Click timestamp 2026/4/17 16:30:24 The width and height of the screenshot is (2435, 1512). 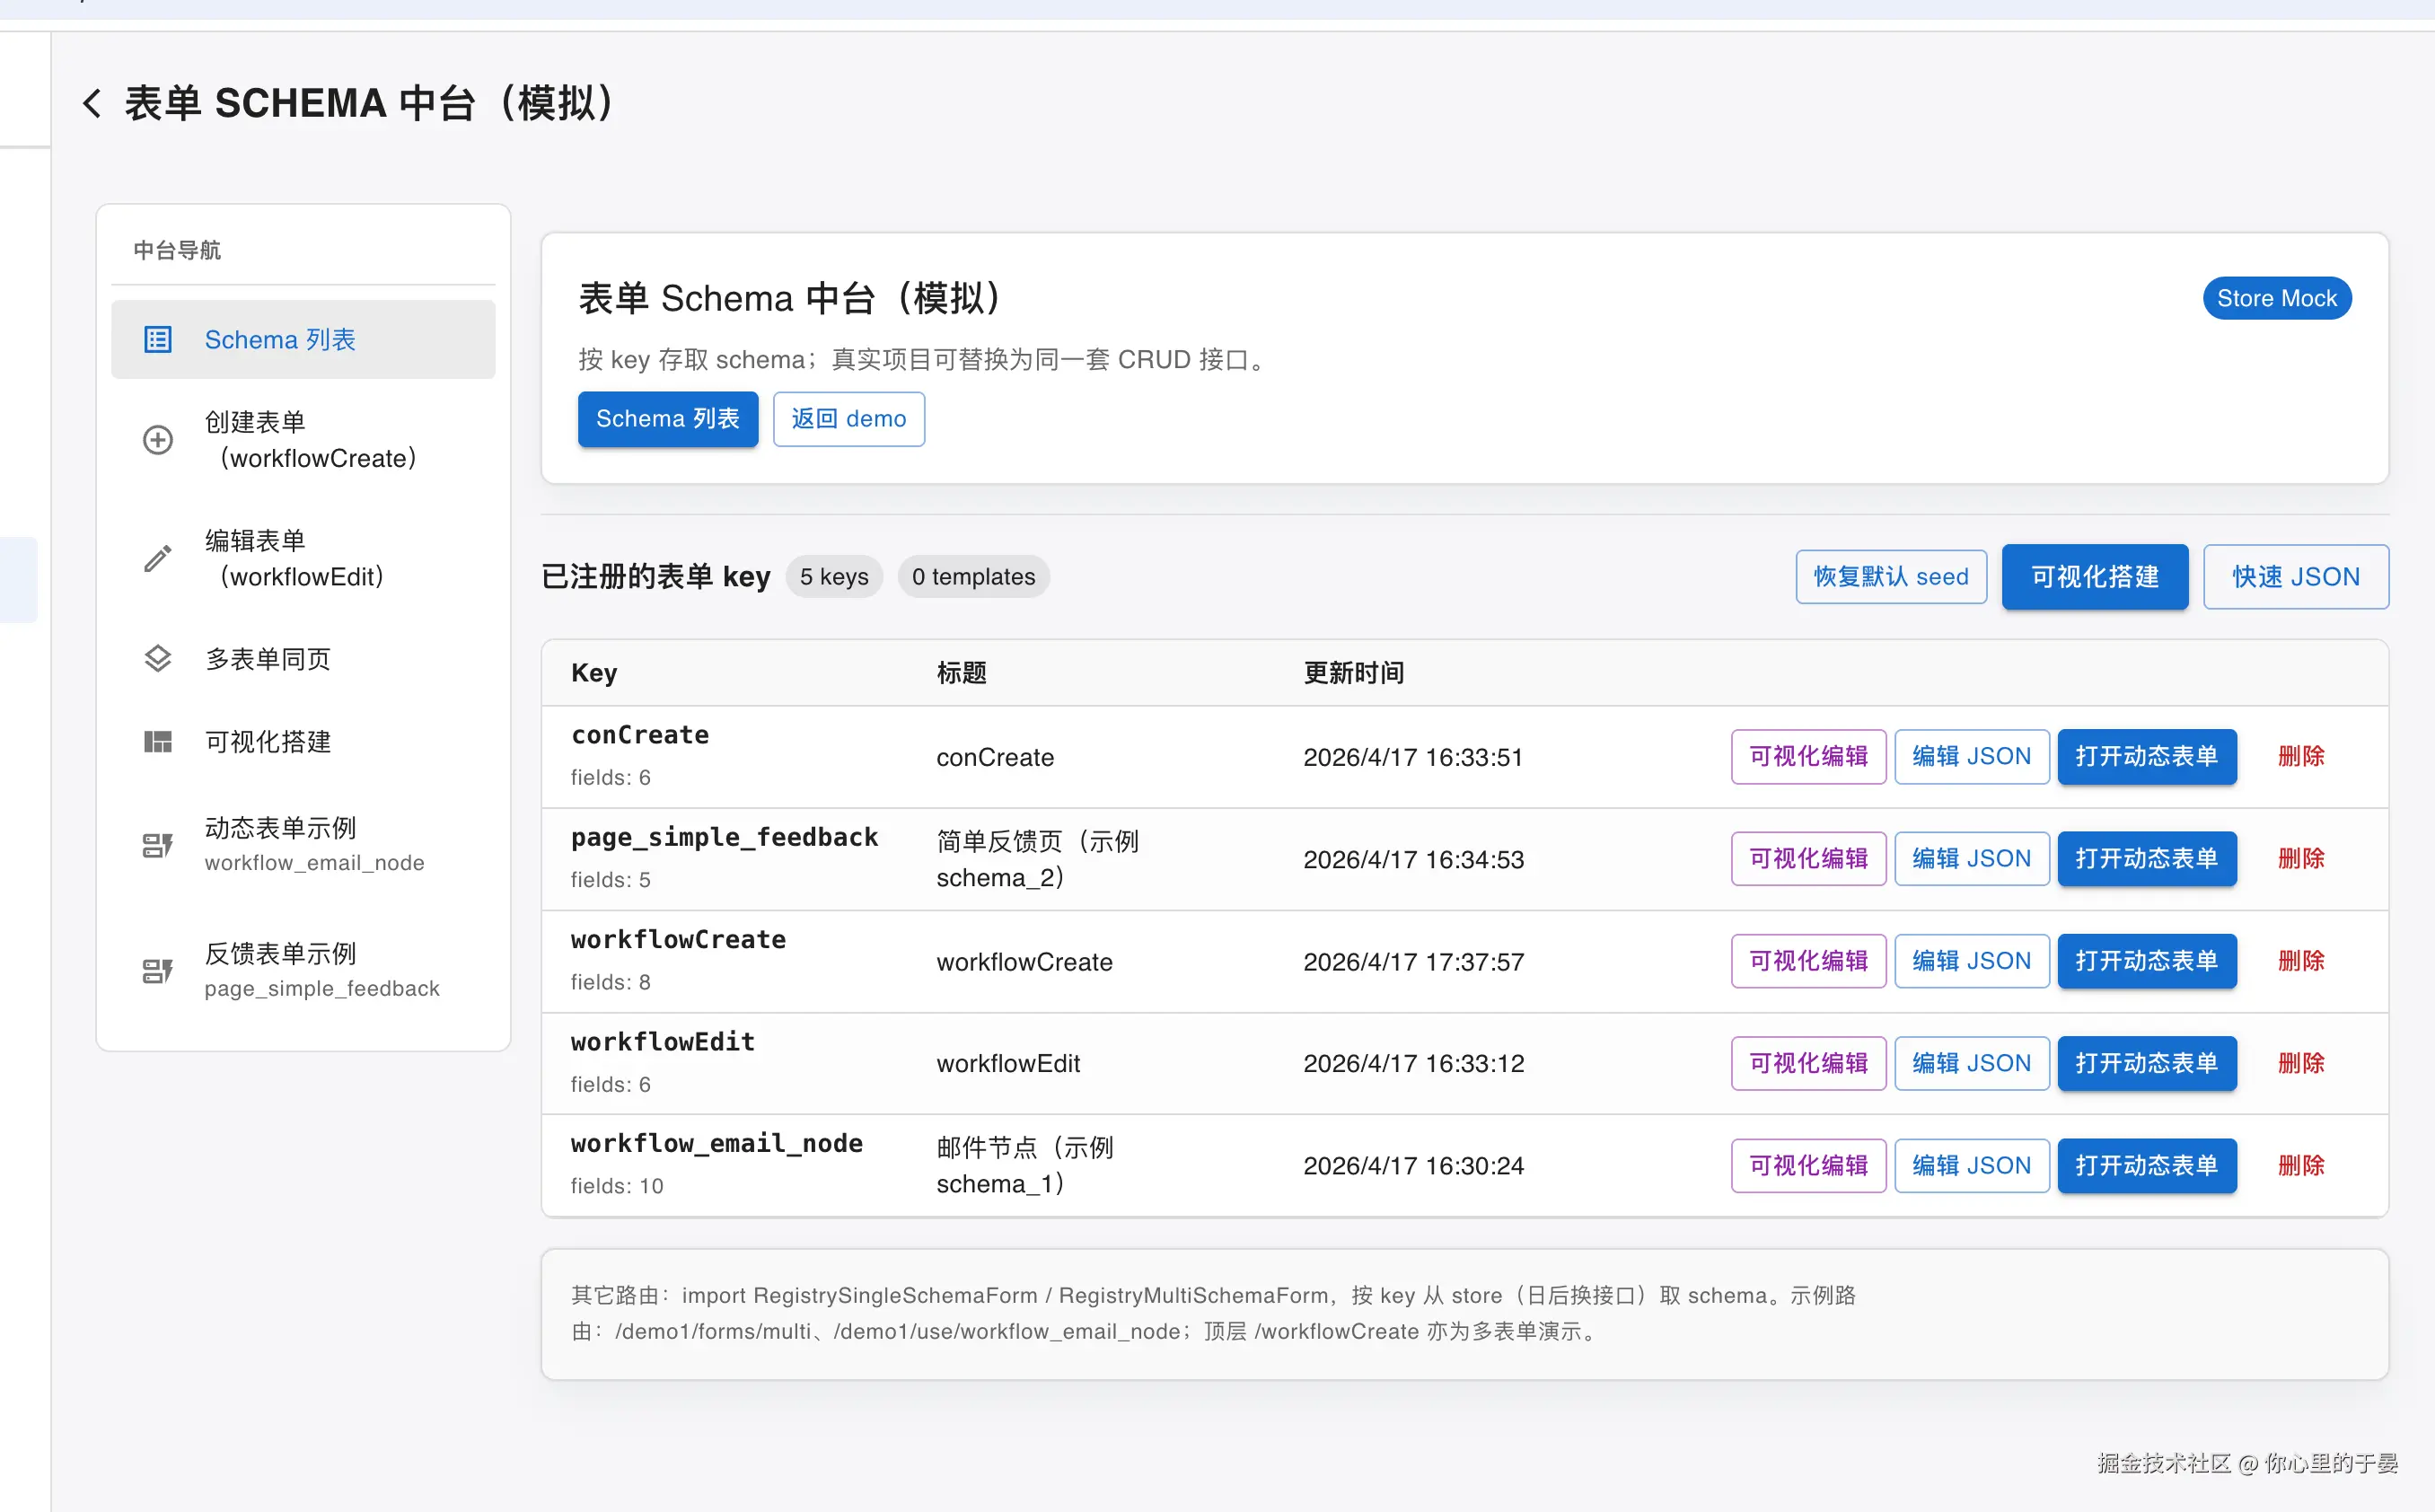[x=1414, y=1166]
